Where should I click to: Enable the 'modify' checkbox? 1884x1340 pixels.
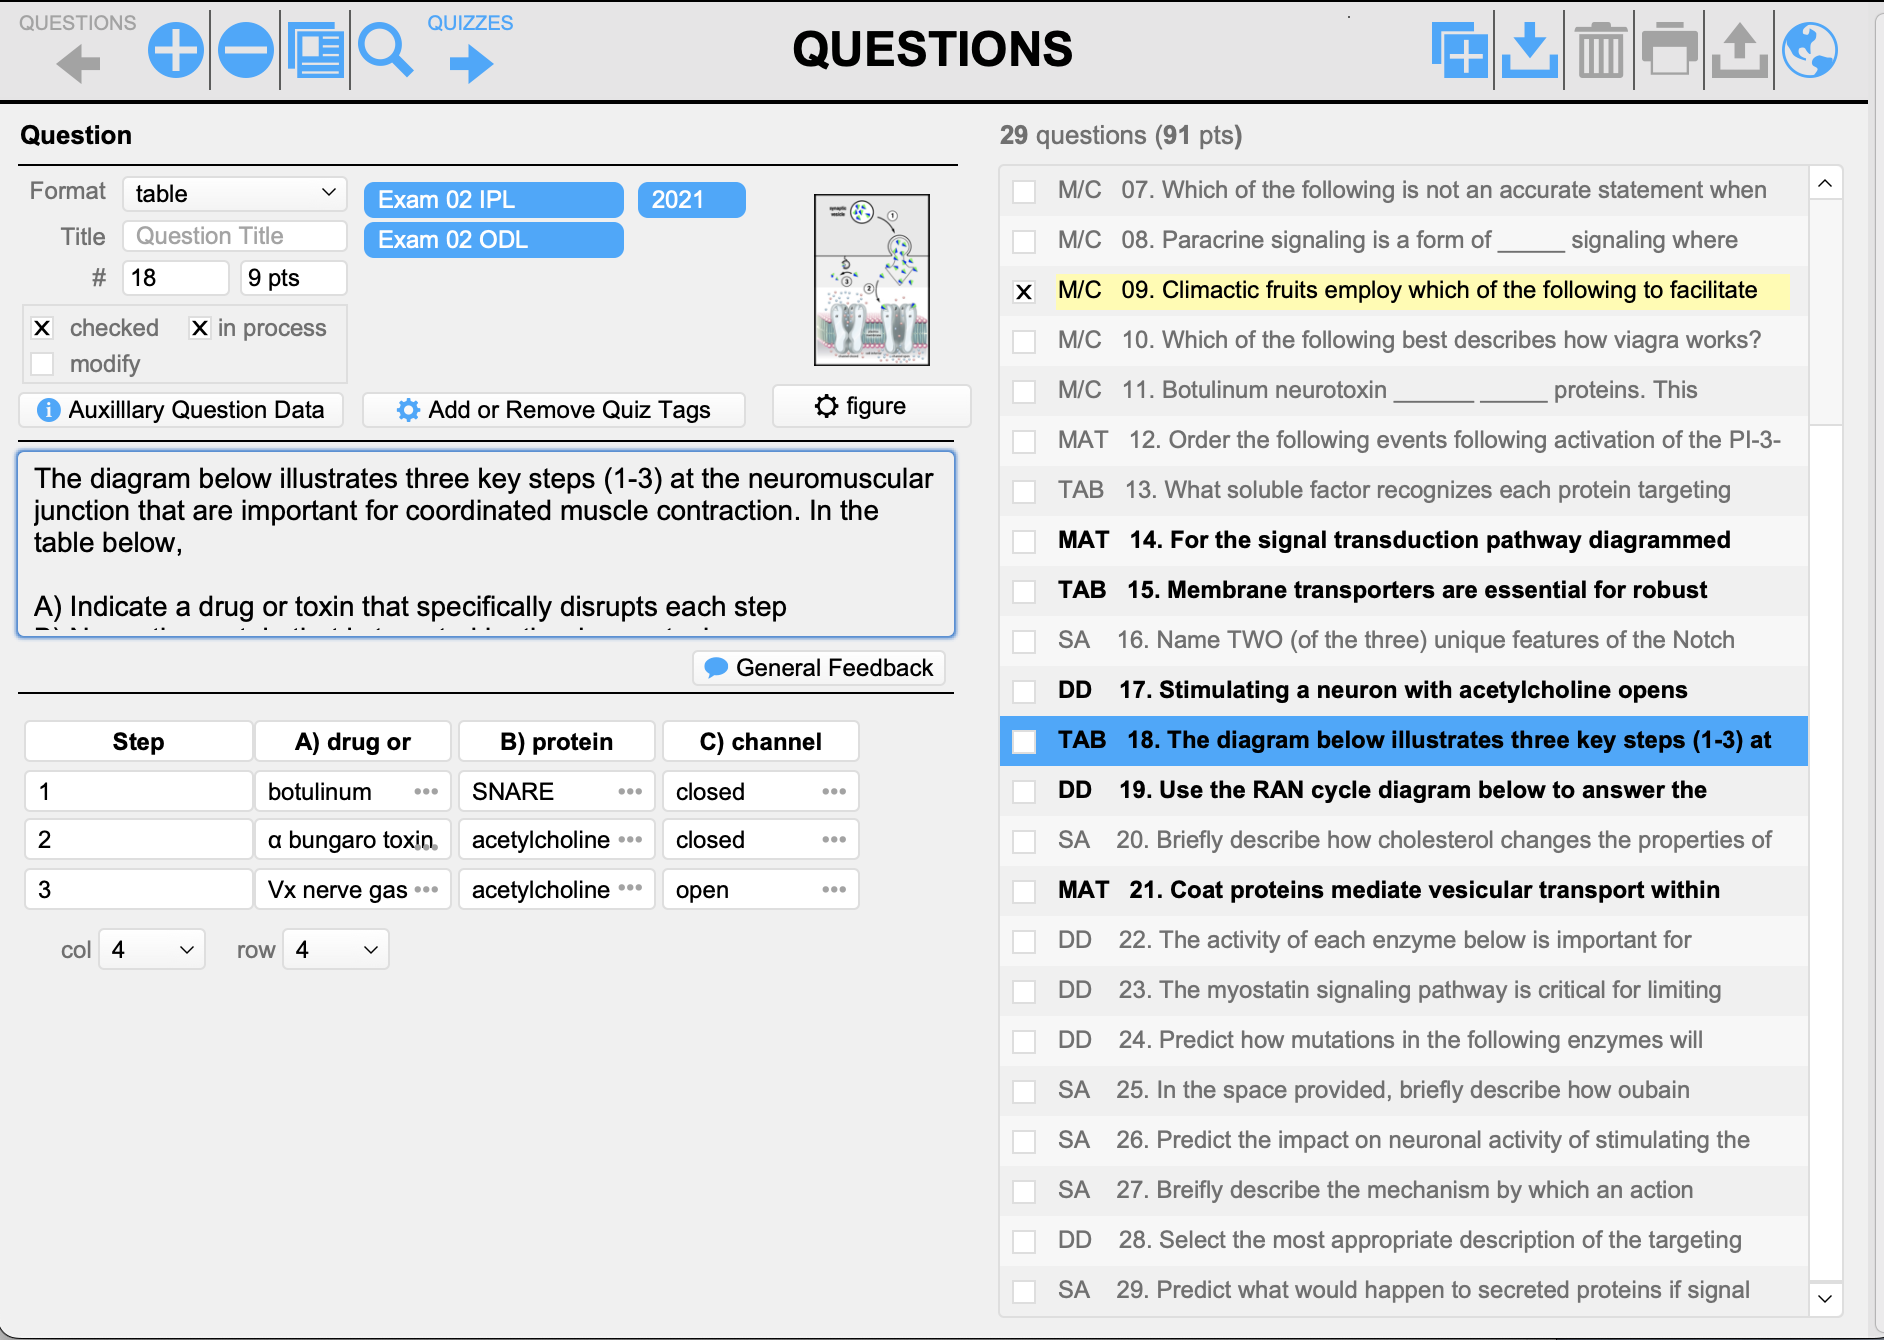[42, 364]
